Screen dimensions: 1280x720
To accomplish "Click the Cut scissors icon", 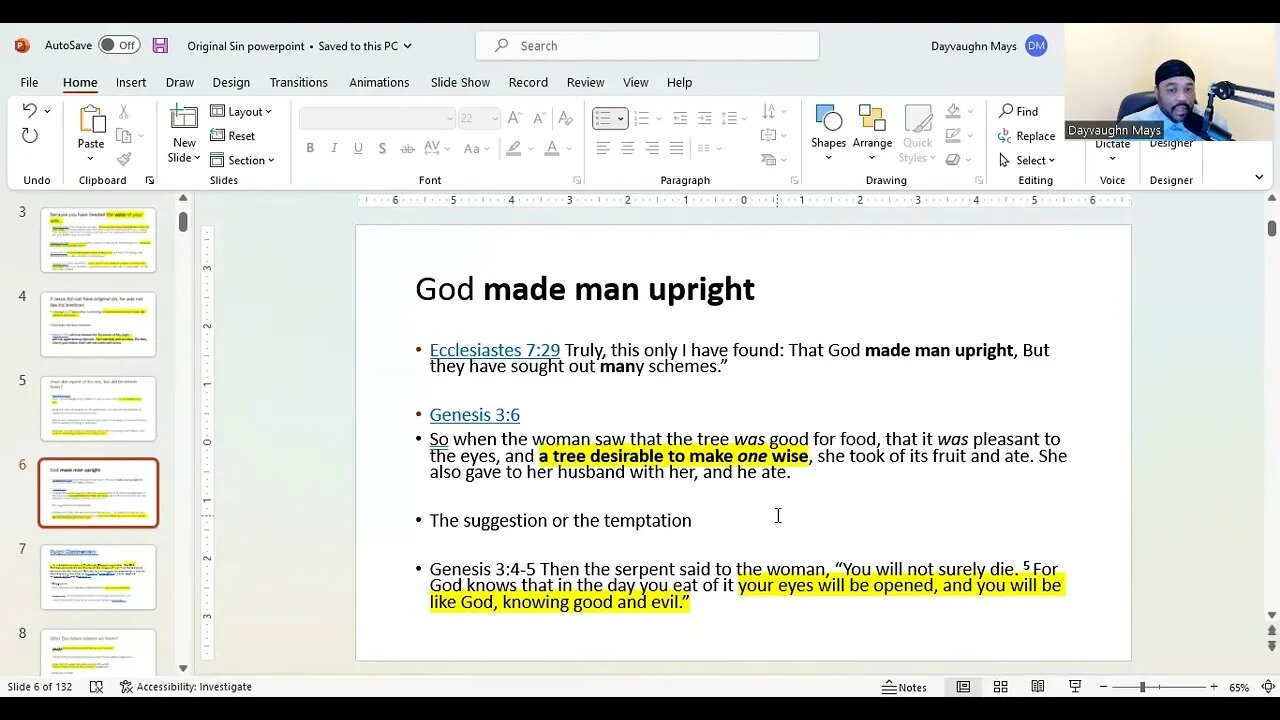I will click(124, 112).
